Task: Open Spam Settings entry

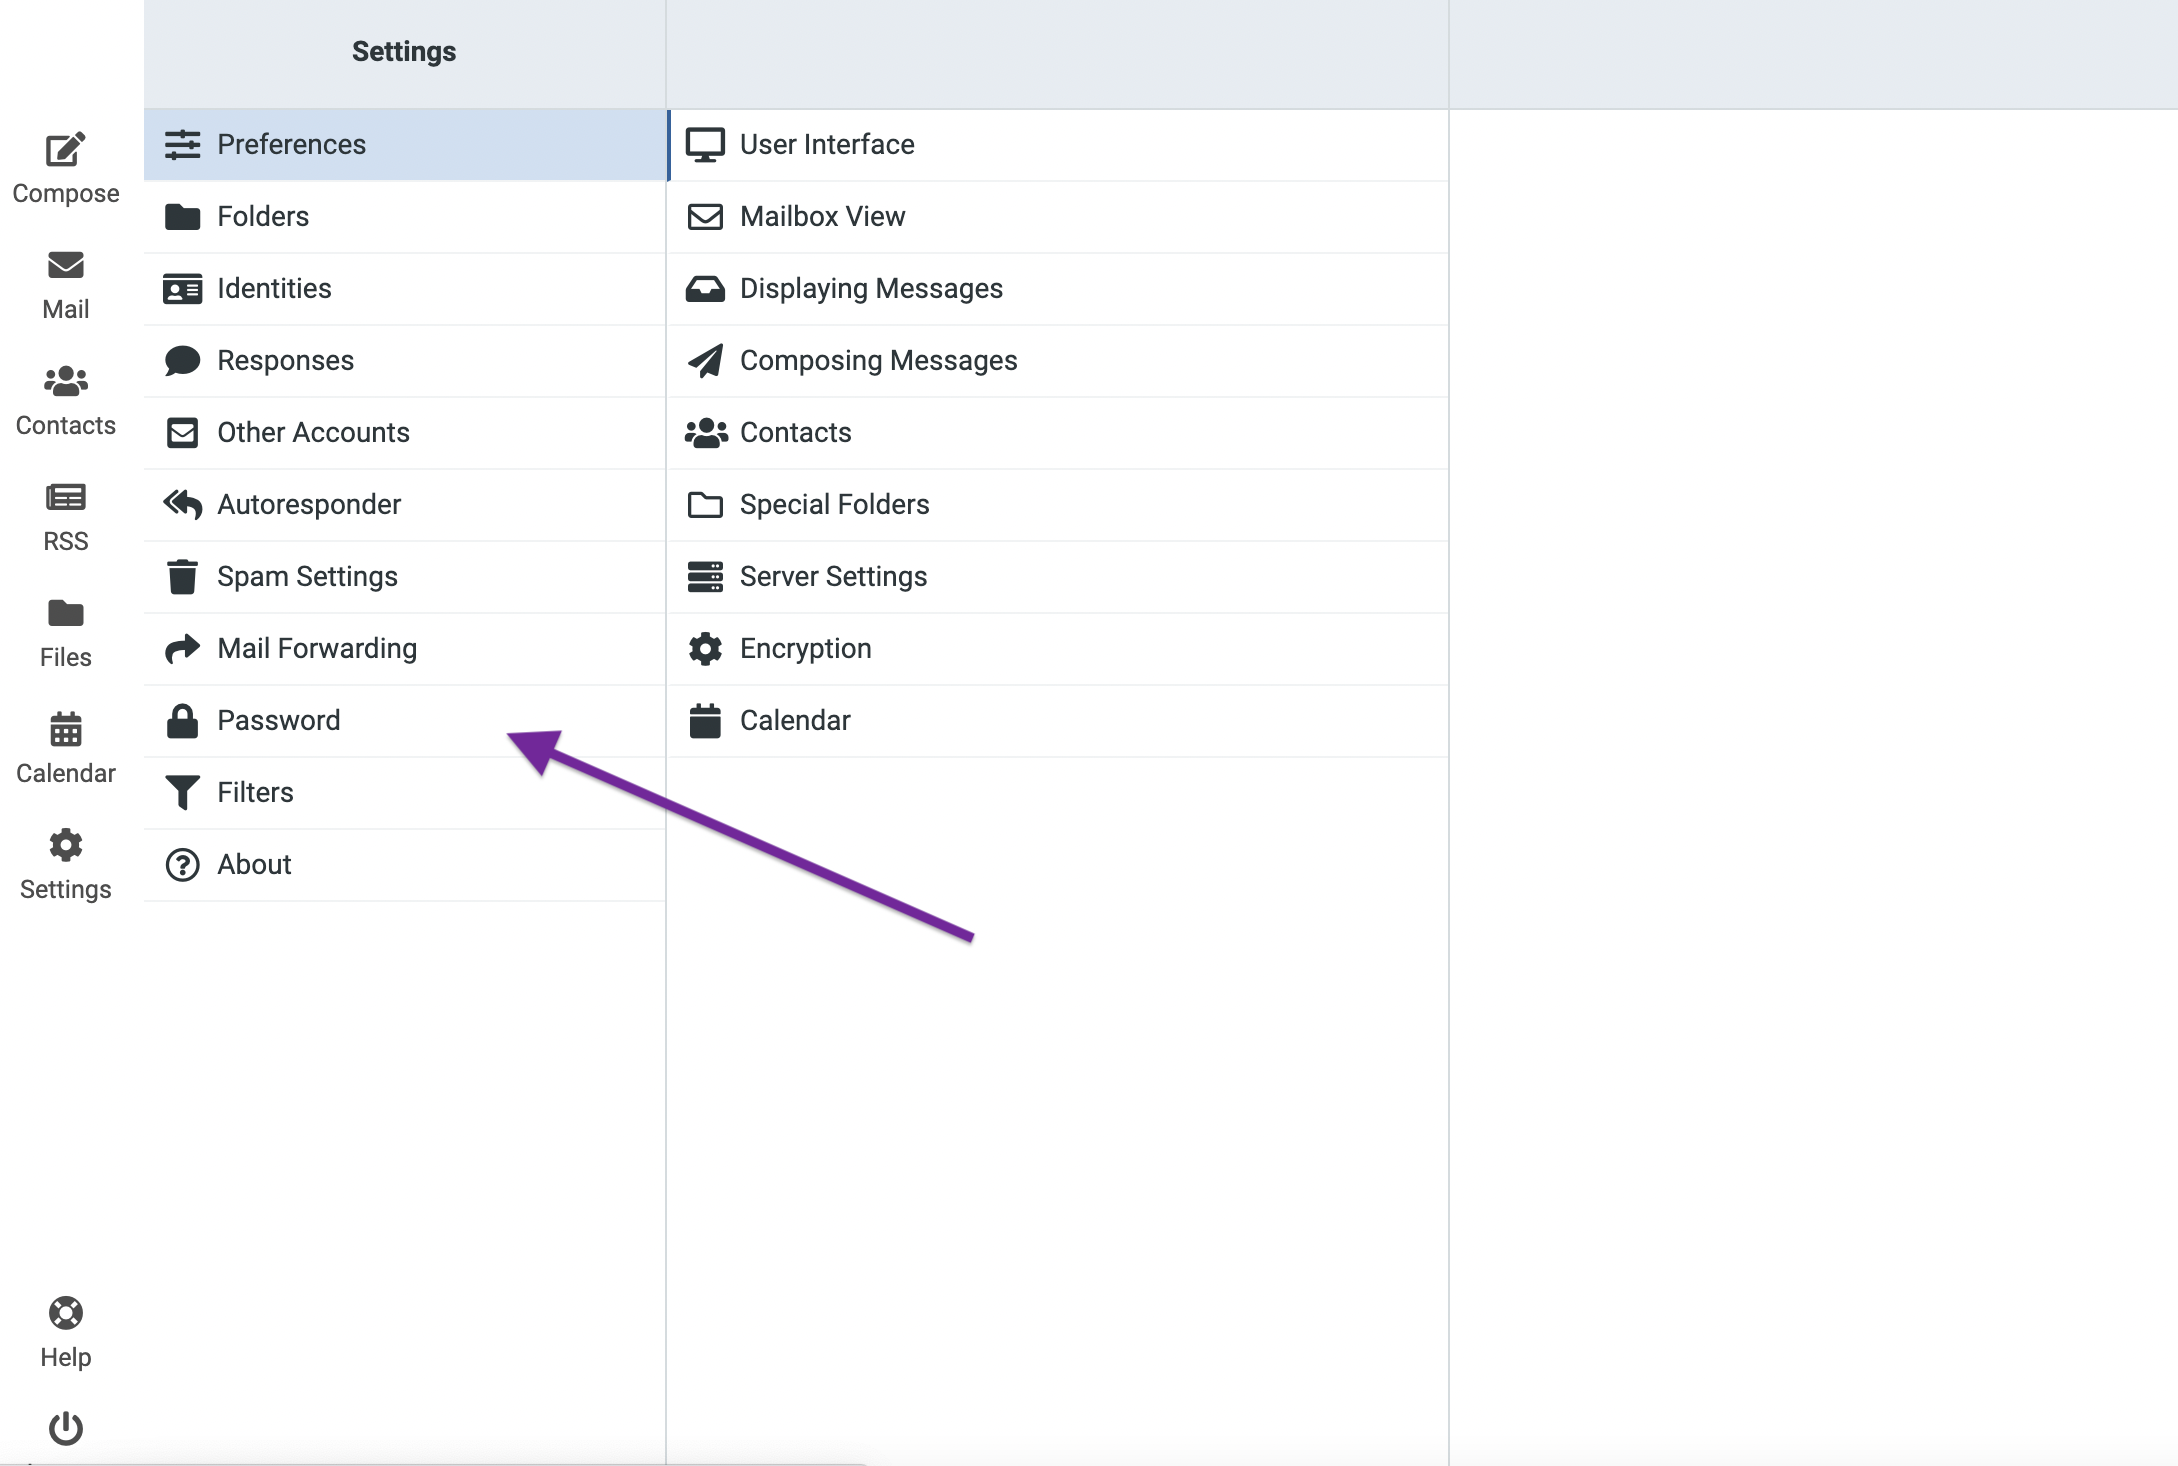Action: pos(307,576)
